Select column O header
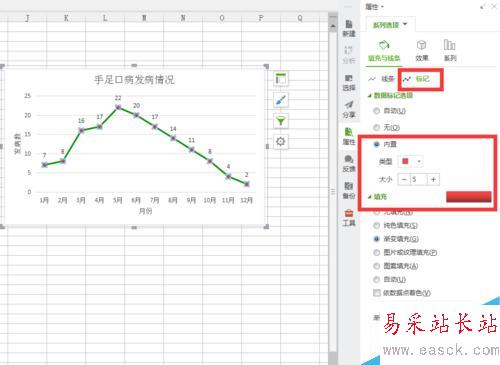 pyautogui.click(x=222, y=18)
